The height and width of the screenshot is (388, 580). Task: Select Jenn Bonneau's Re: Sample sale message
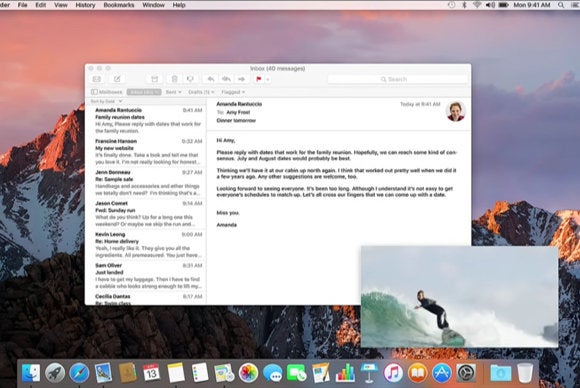click(x=148, y=182)
